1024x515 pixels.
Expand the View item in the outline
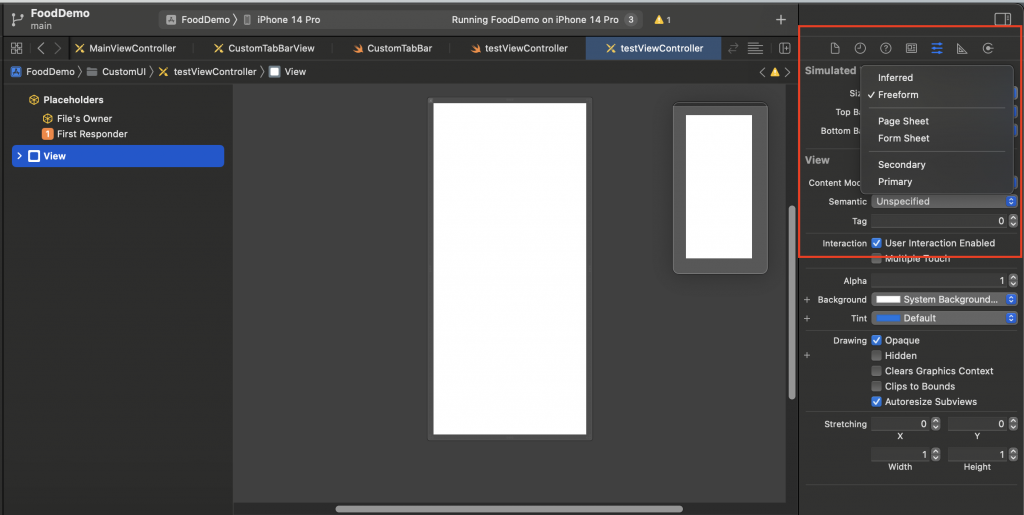(20, 156)
